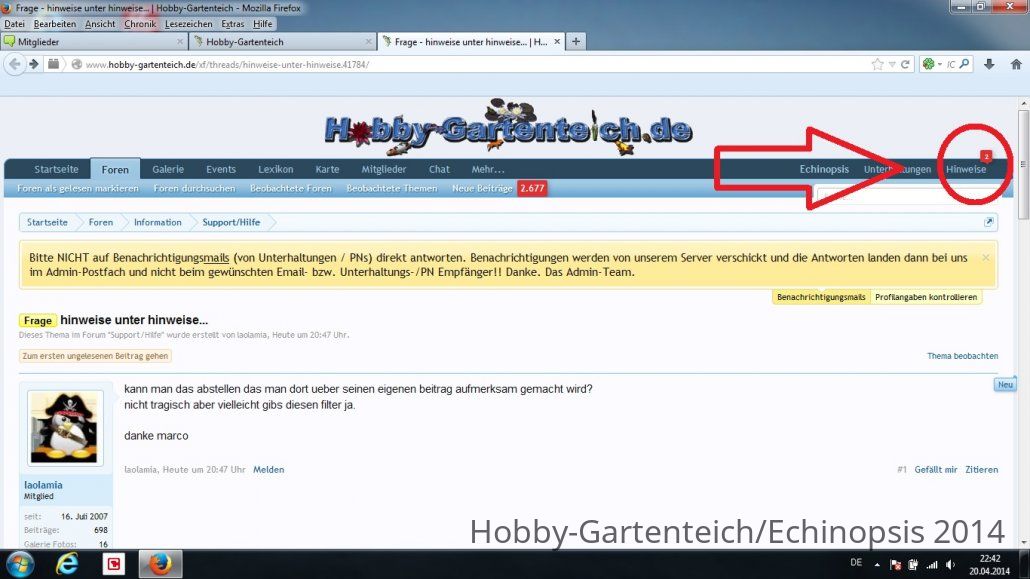Go to the Firefox home page icon

click(1016, 64)
